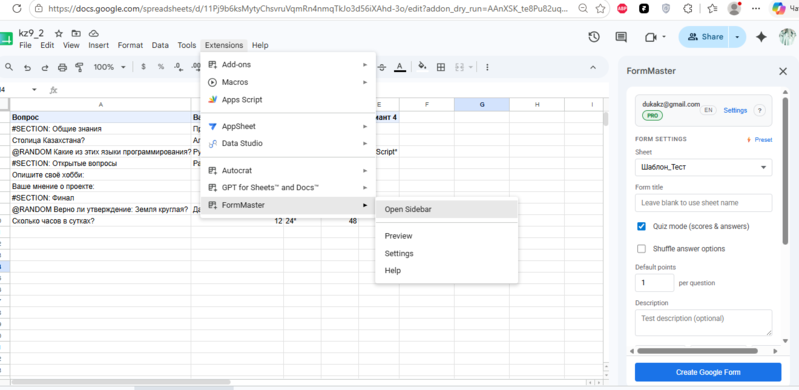Open the name box dropdown arrow

point(34,90)
